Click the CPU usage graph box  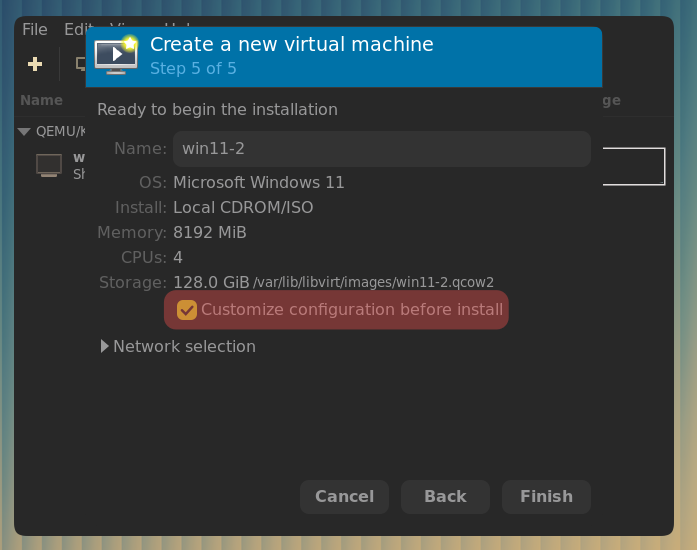click(634, 166)
